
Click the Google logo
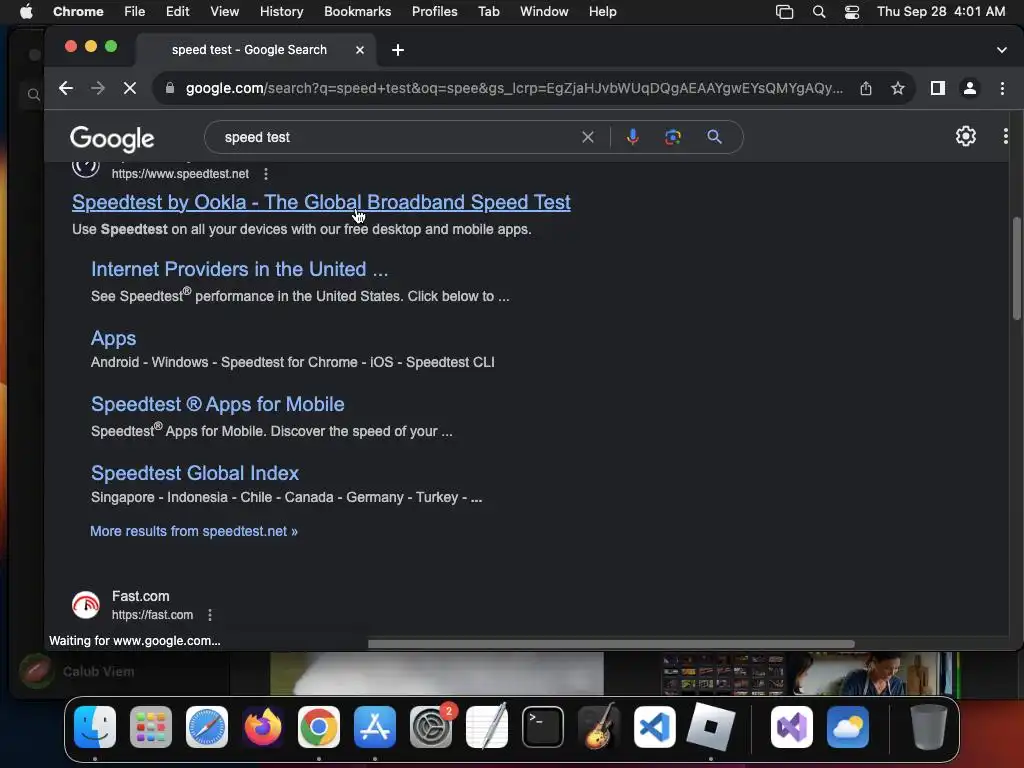point(112,138)
